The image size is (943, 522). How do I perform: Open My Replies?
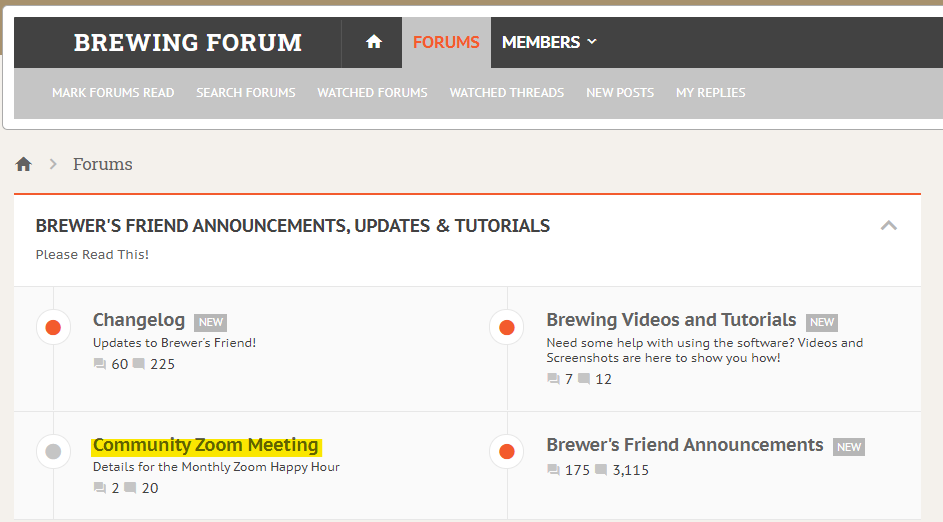[x=710, y=93]
